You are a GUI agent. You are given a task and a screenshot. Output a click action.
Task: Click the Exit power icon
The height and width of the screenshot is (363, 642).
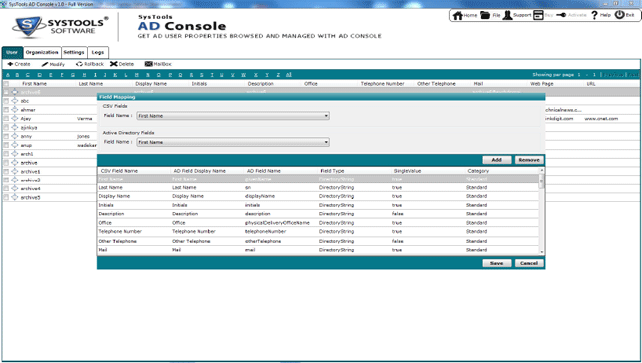[619, 15]
